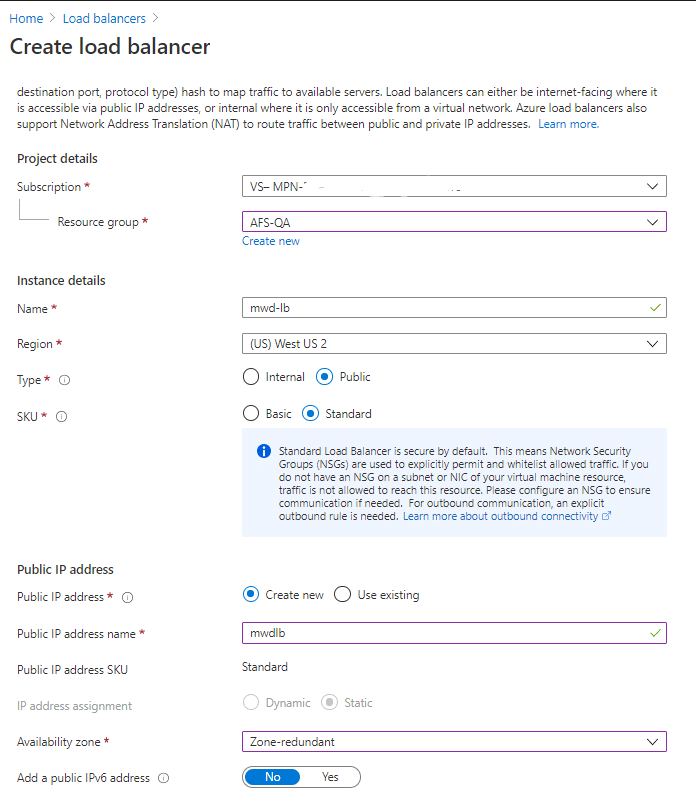Image resolution: width=696 pixels, height=810 pixels.
Task: Go to Home breadcrumb
Action: (26, 19)
